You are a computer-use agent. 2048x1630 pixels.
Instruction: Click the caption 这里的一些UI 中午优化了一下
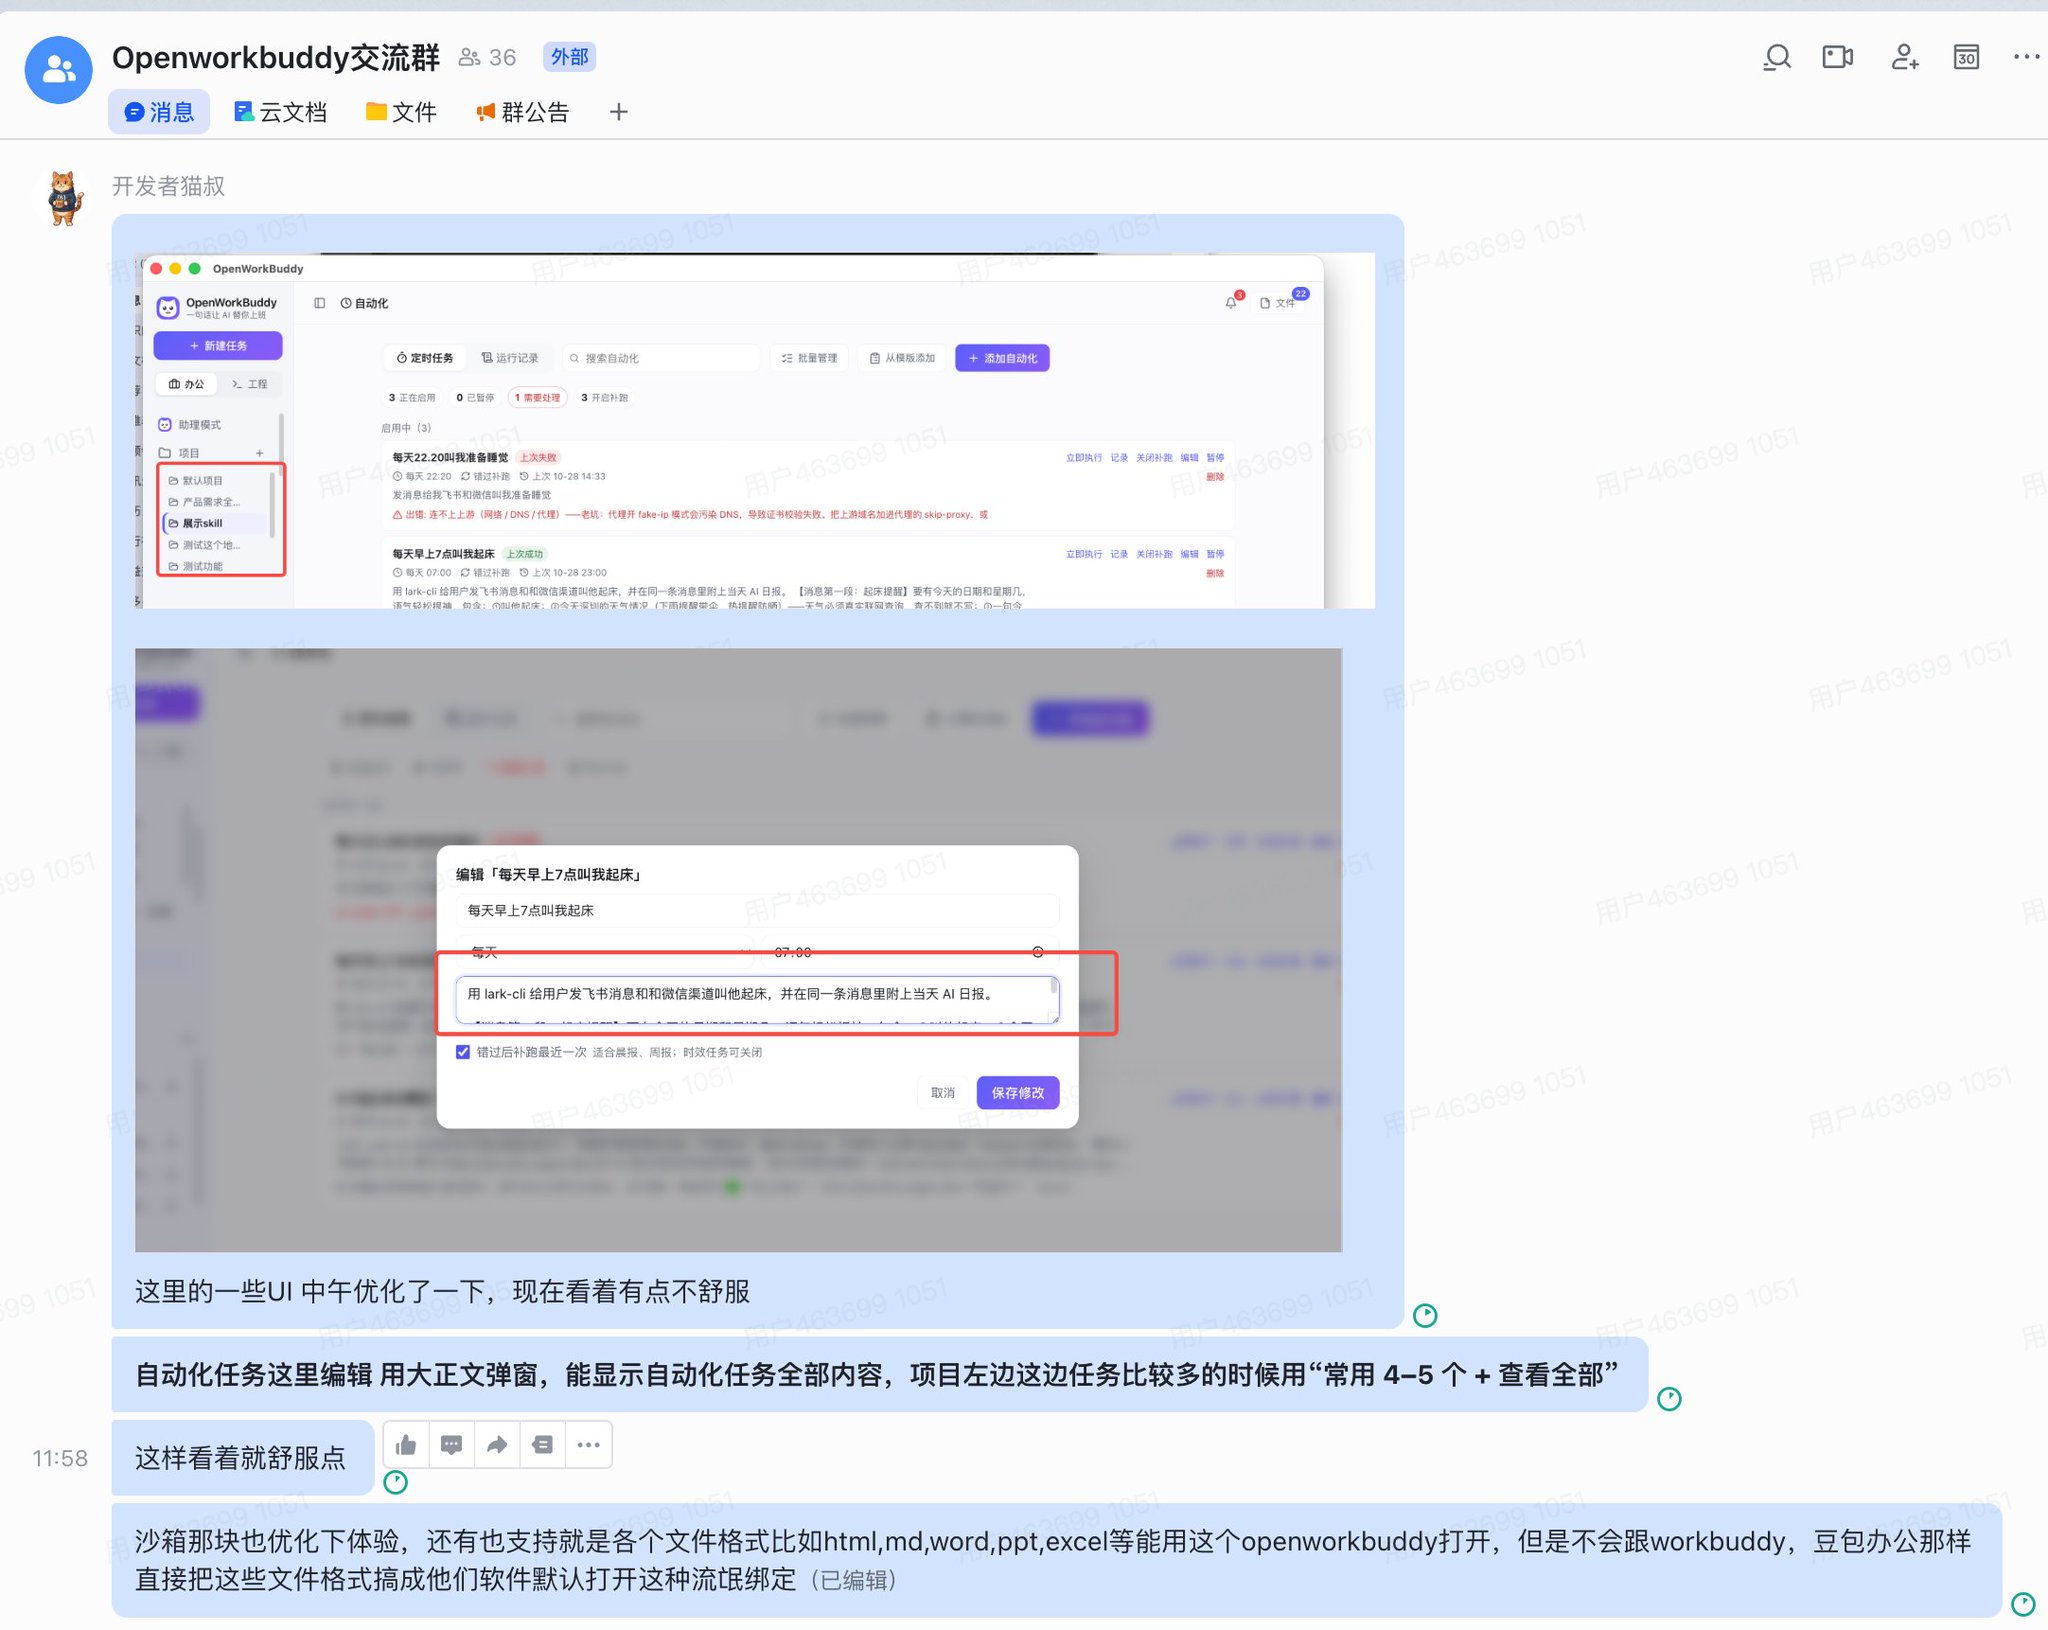tap(442, 1292)
